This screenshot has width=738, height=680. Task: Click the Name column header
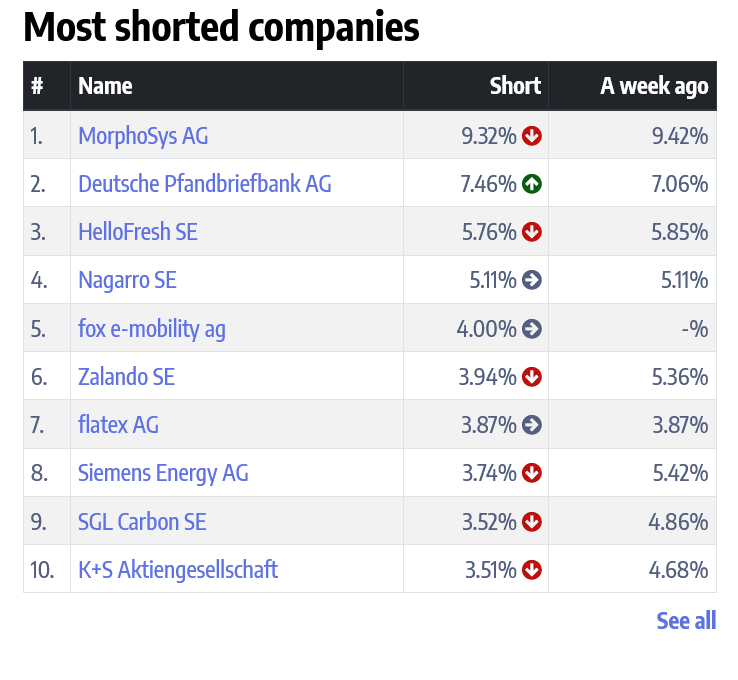(x=105, y=86)
